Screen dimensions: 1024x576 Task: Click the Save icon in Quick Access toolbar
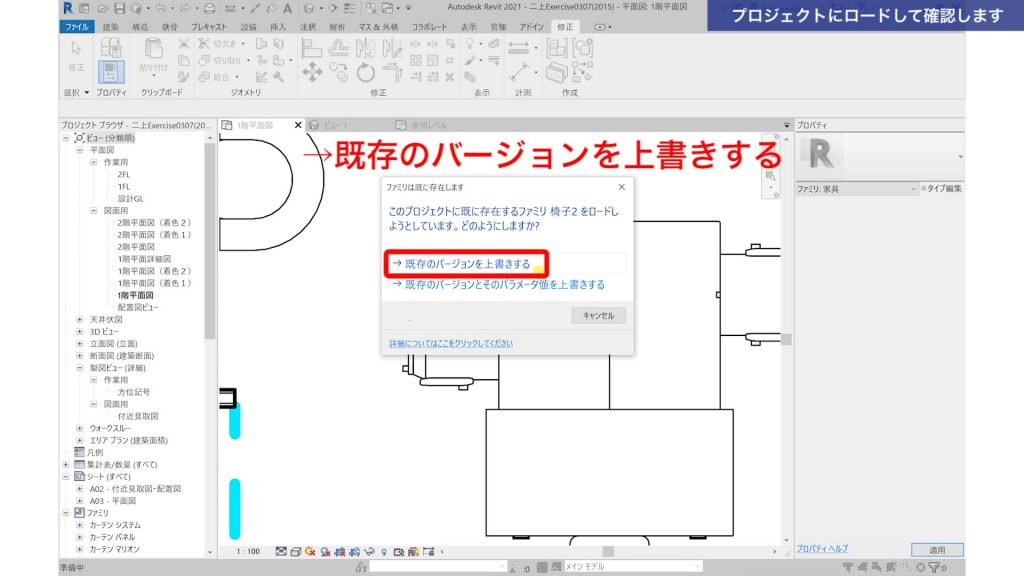coord(119,9)
